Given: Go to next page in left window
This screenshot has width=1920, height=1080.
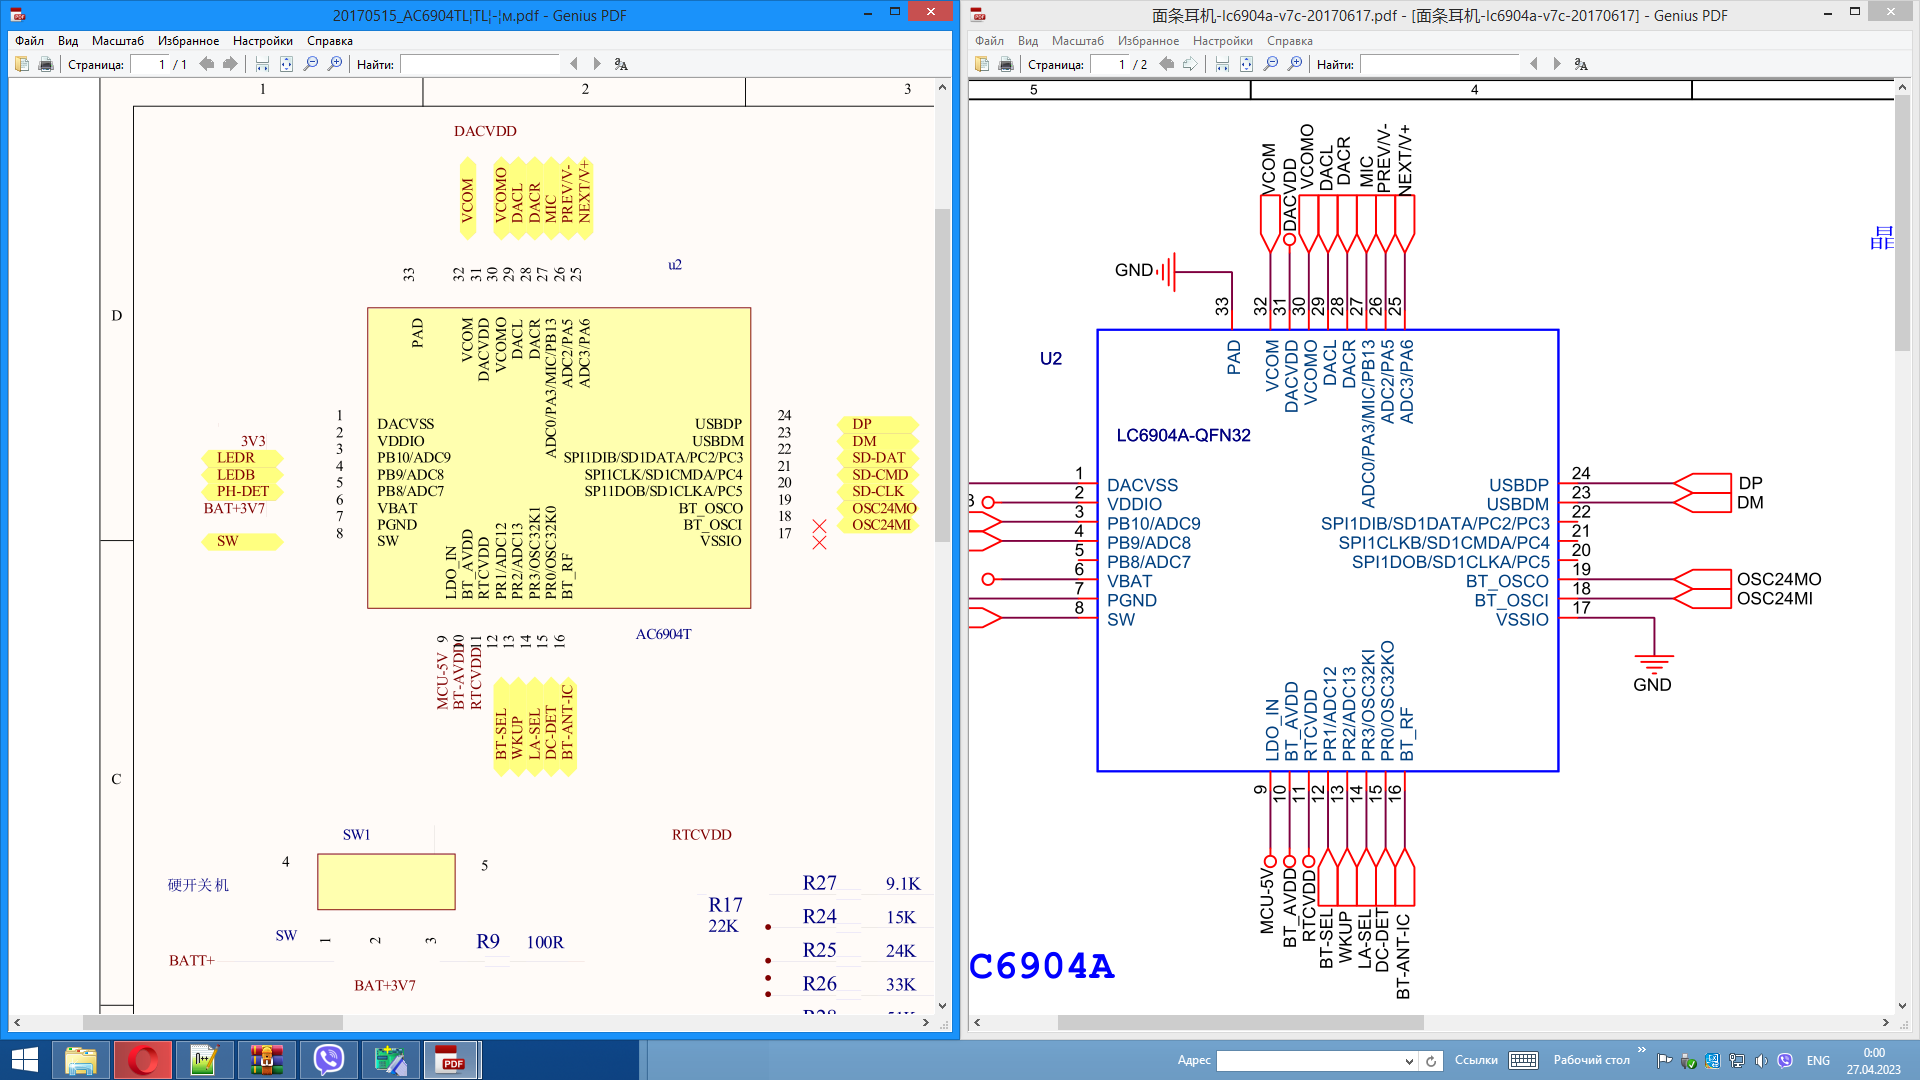Looking at the screenshot, I should pyautogui.click(x=230, y=64).
